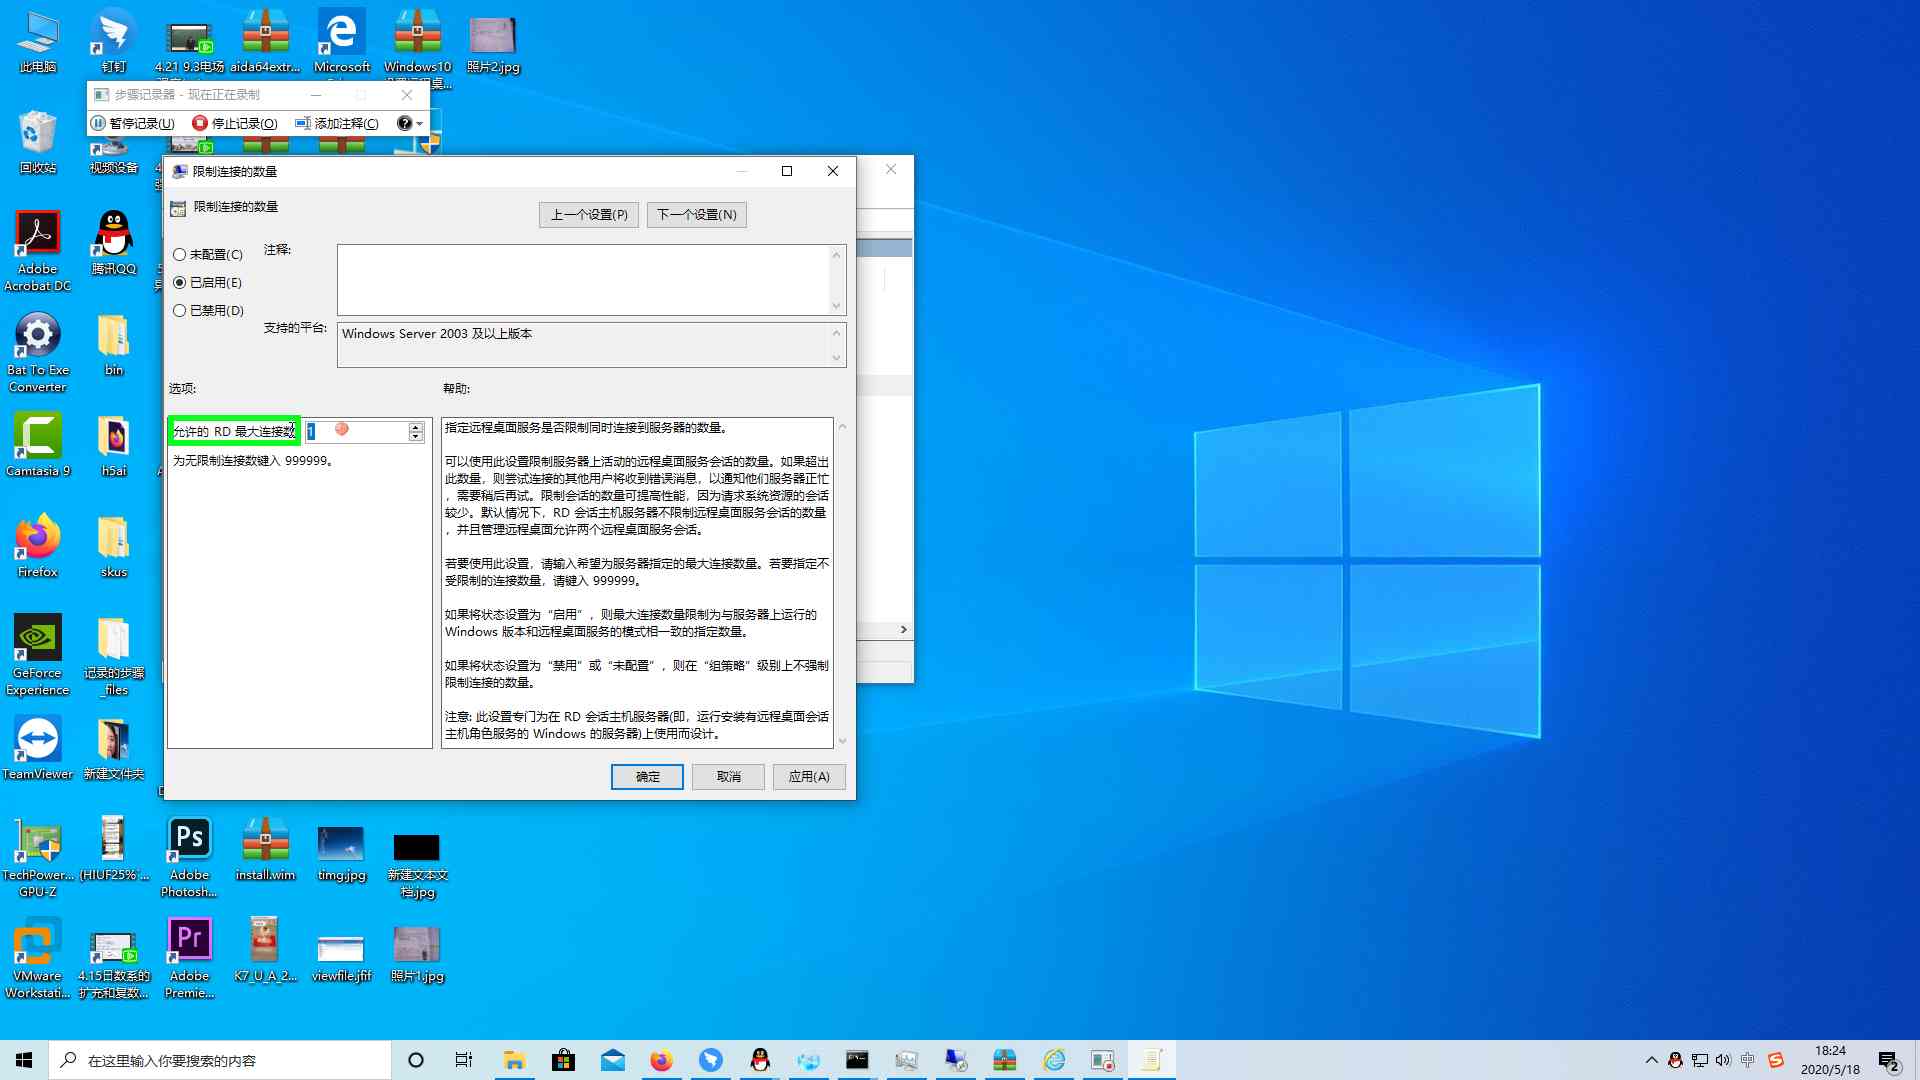Add a comment with 添加注释(C)
The image size is (1920, 1080).
[x=337, y=123]
